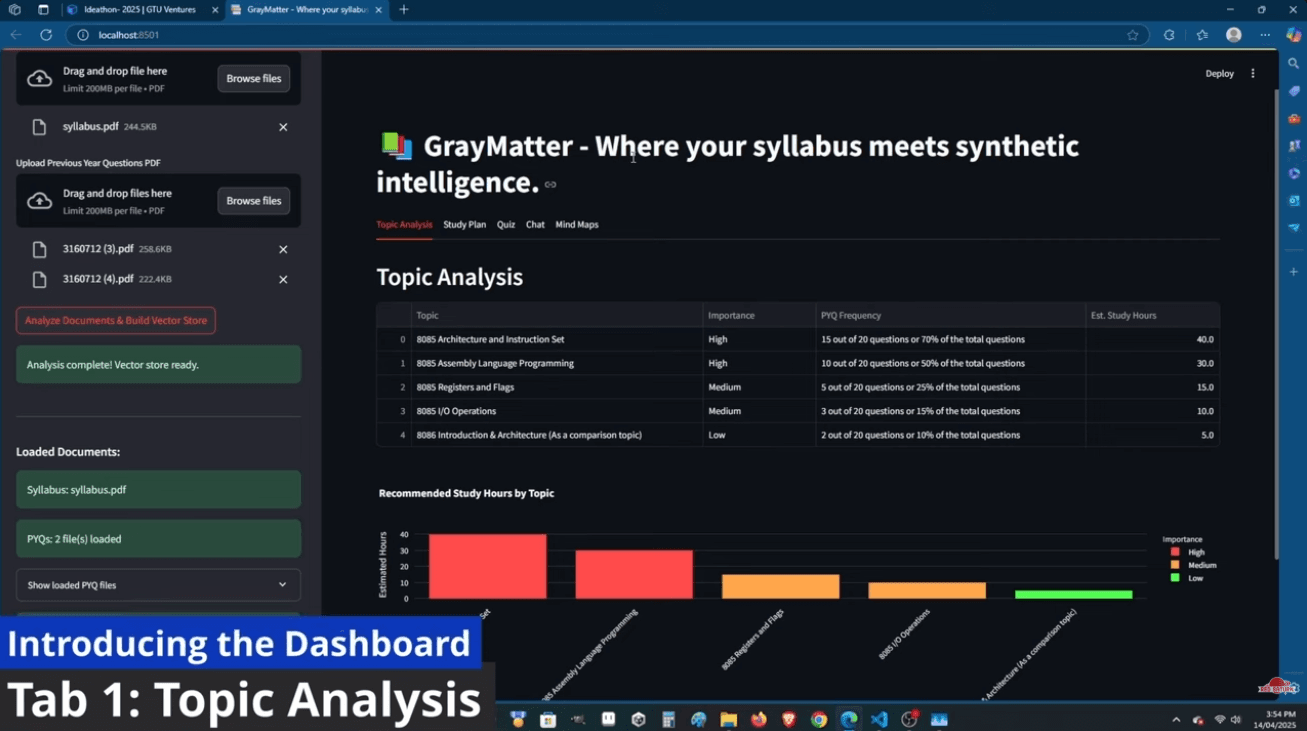1307x731 pixels.
Task: Switch to the Ideathon 2025 GTU Ventures browser tab
Action: click(140, 10)
